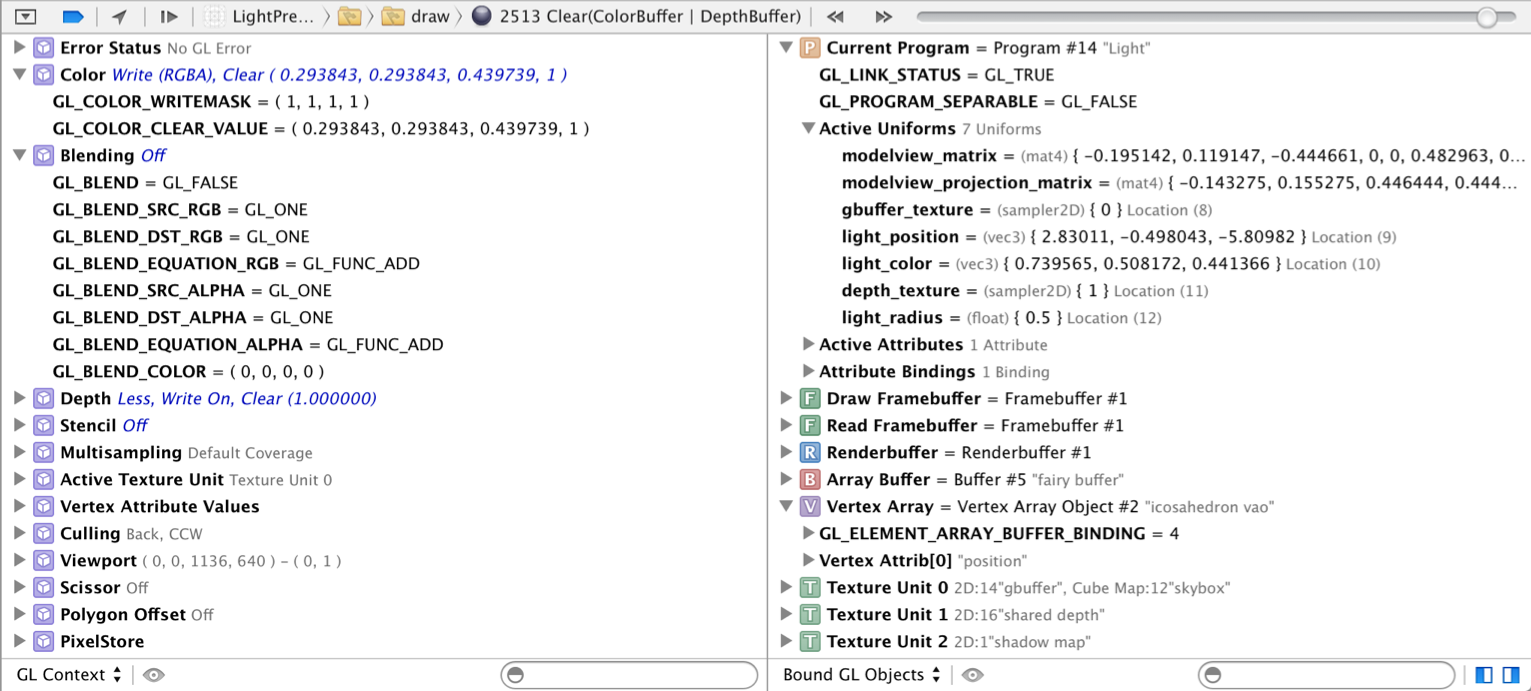1531x691 pixels.
Task: Click the breakpoint toggle icon in the debug bar
Action: pos(72,16)
